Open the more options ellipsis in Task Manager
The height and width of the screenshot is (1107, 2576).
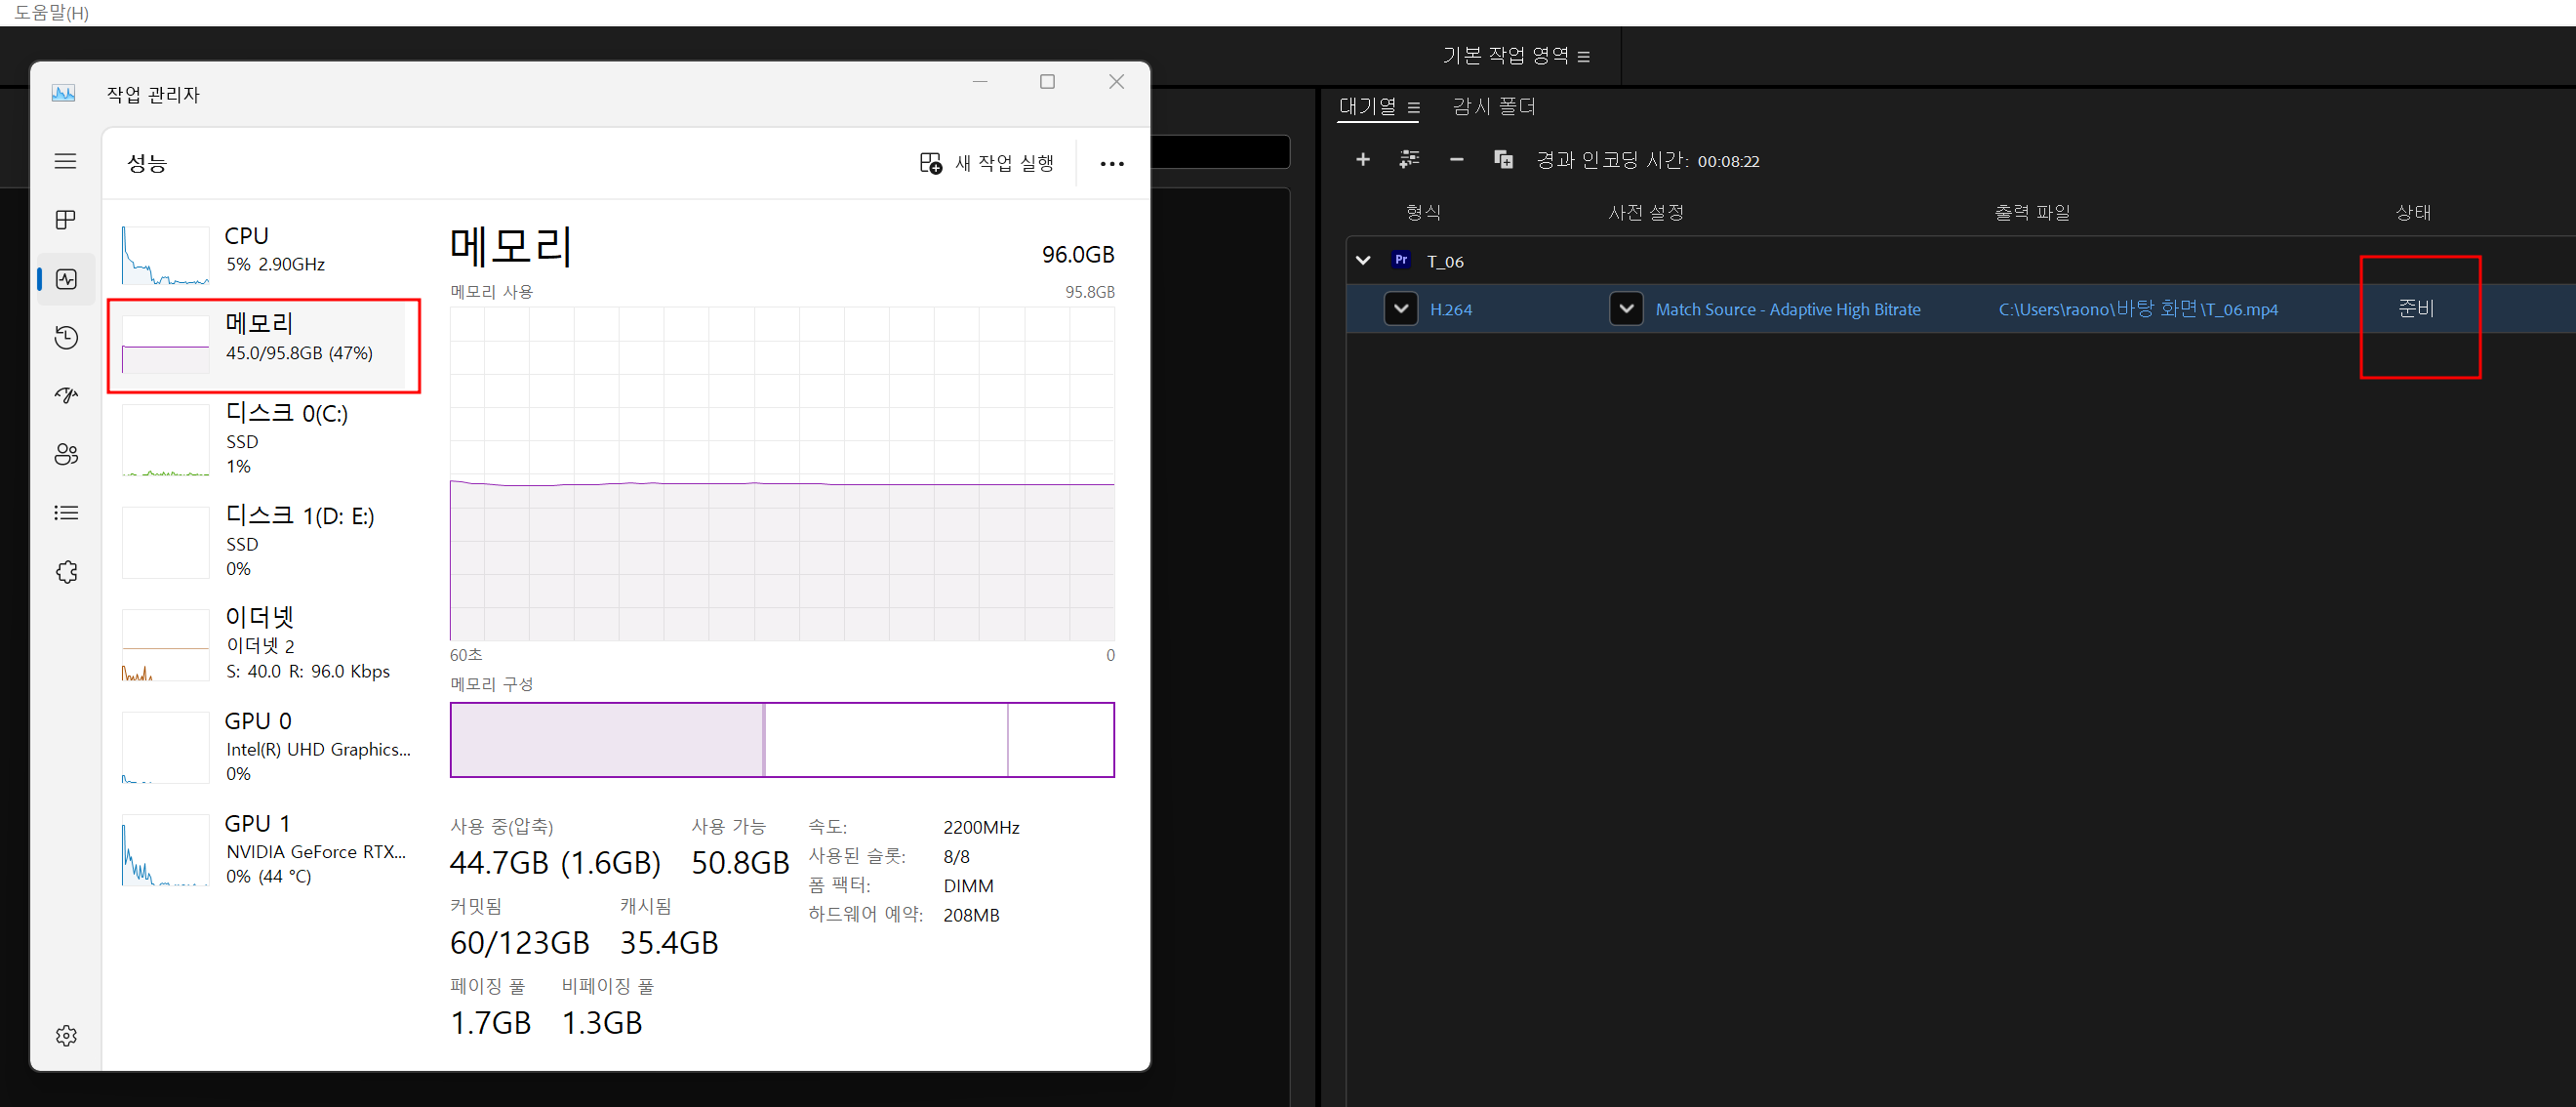(1111, 162)
